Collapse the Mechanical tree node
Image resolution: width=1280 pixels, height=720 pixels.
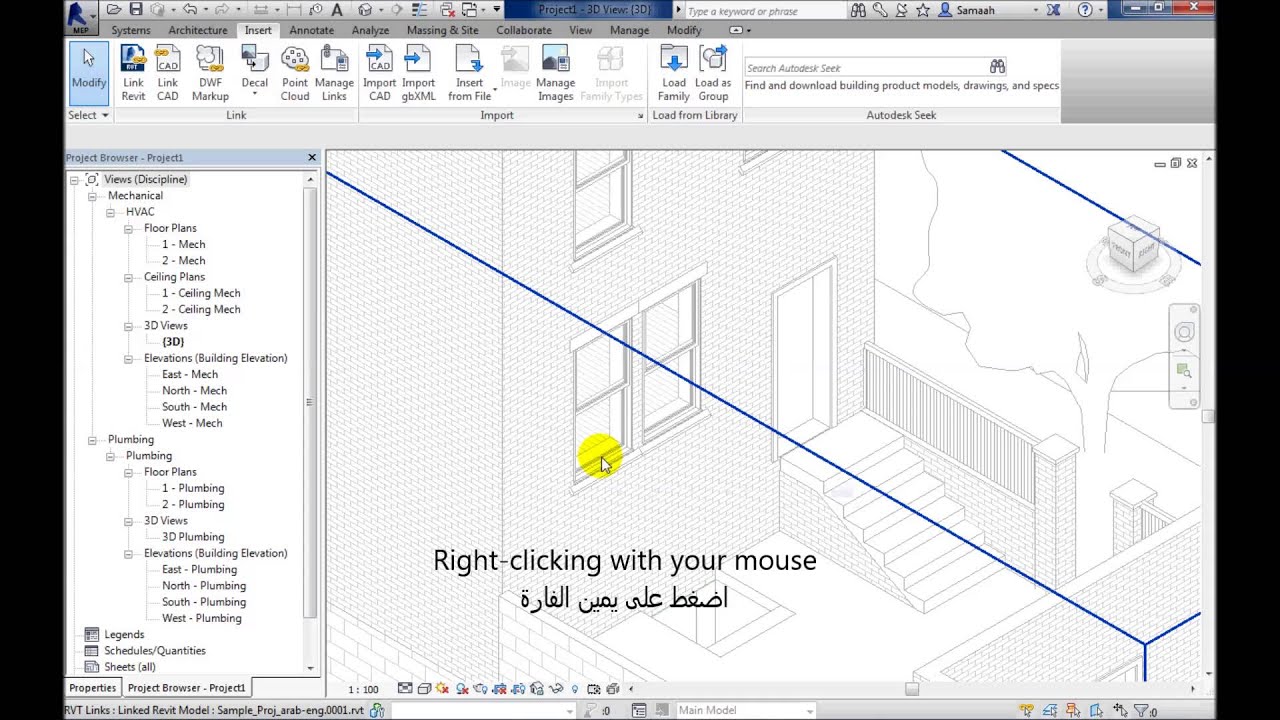pos(92,196)
